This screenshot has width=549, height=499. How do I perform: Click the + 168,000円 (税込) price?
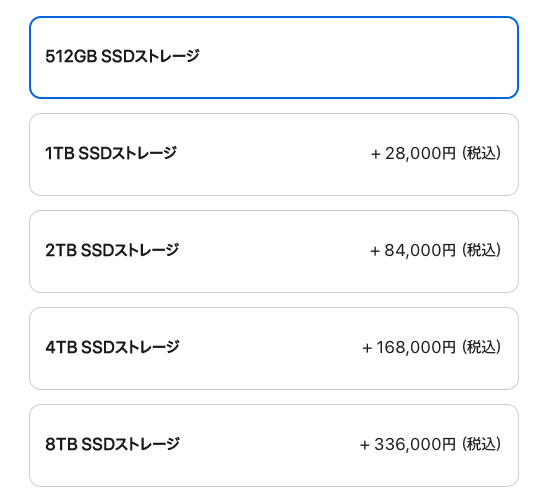(x=432, y=347)
